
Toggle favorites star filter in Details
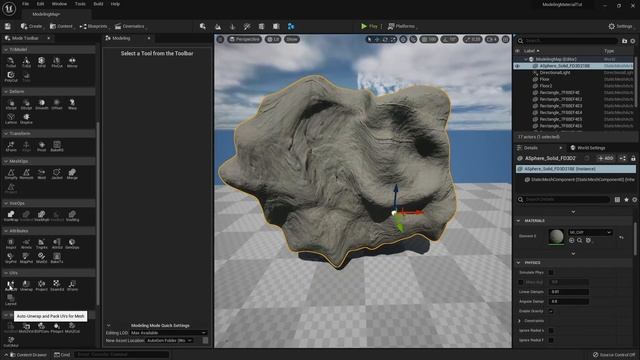pyautogui.click(x=626, y=199)
